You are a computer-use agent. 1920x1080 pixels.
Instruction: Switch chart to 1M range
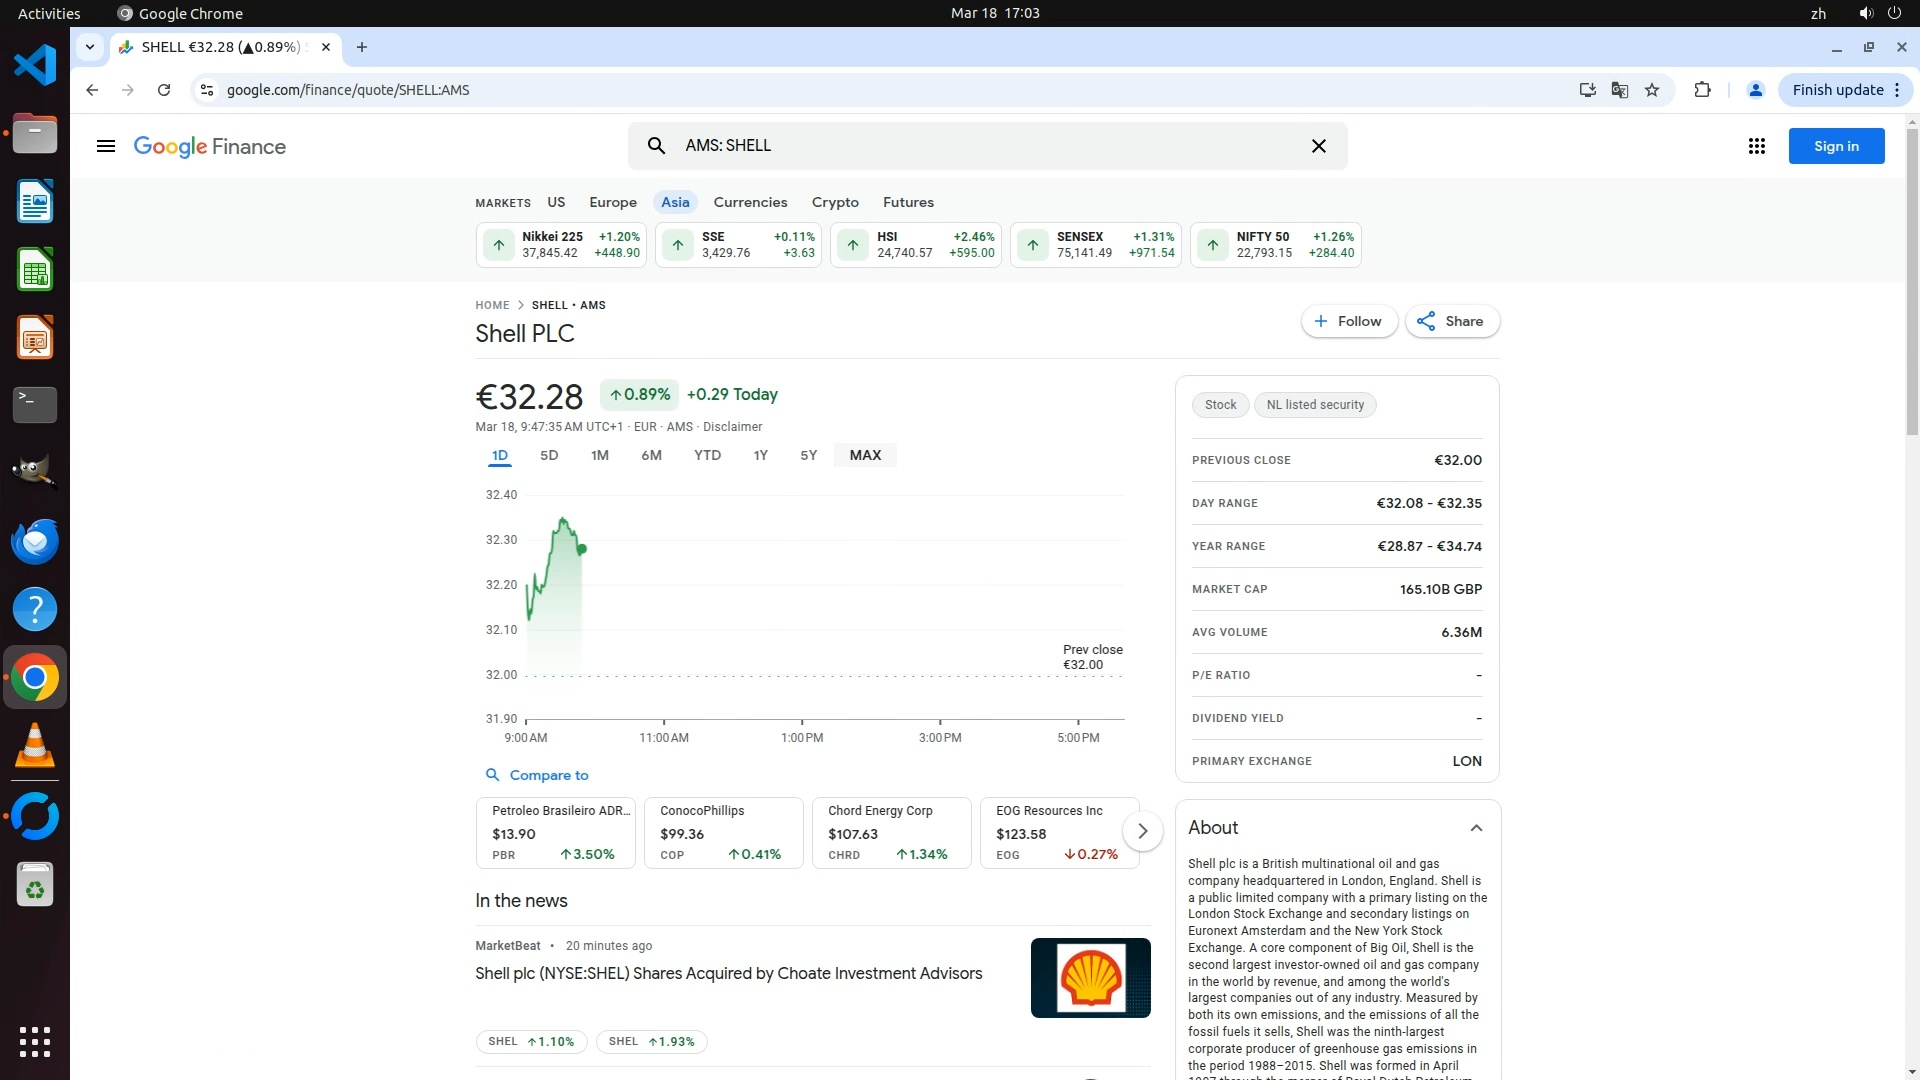599,455
